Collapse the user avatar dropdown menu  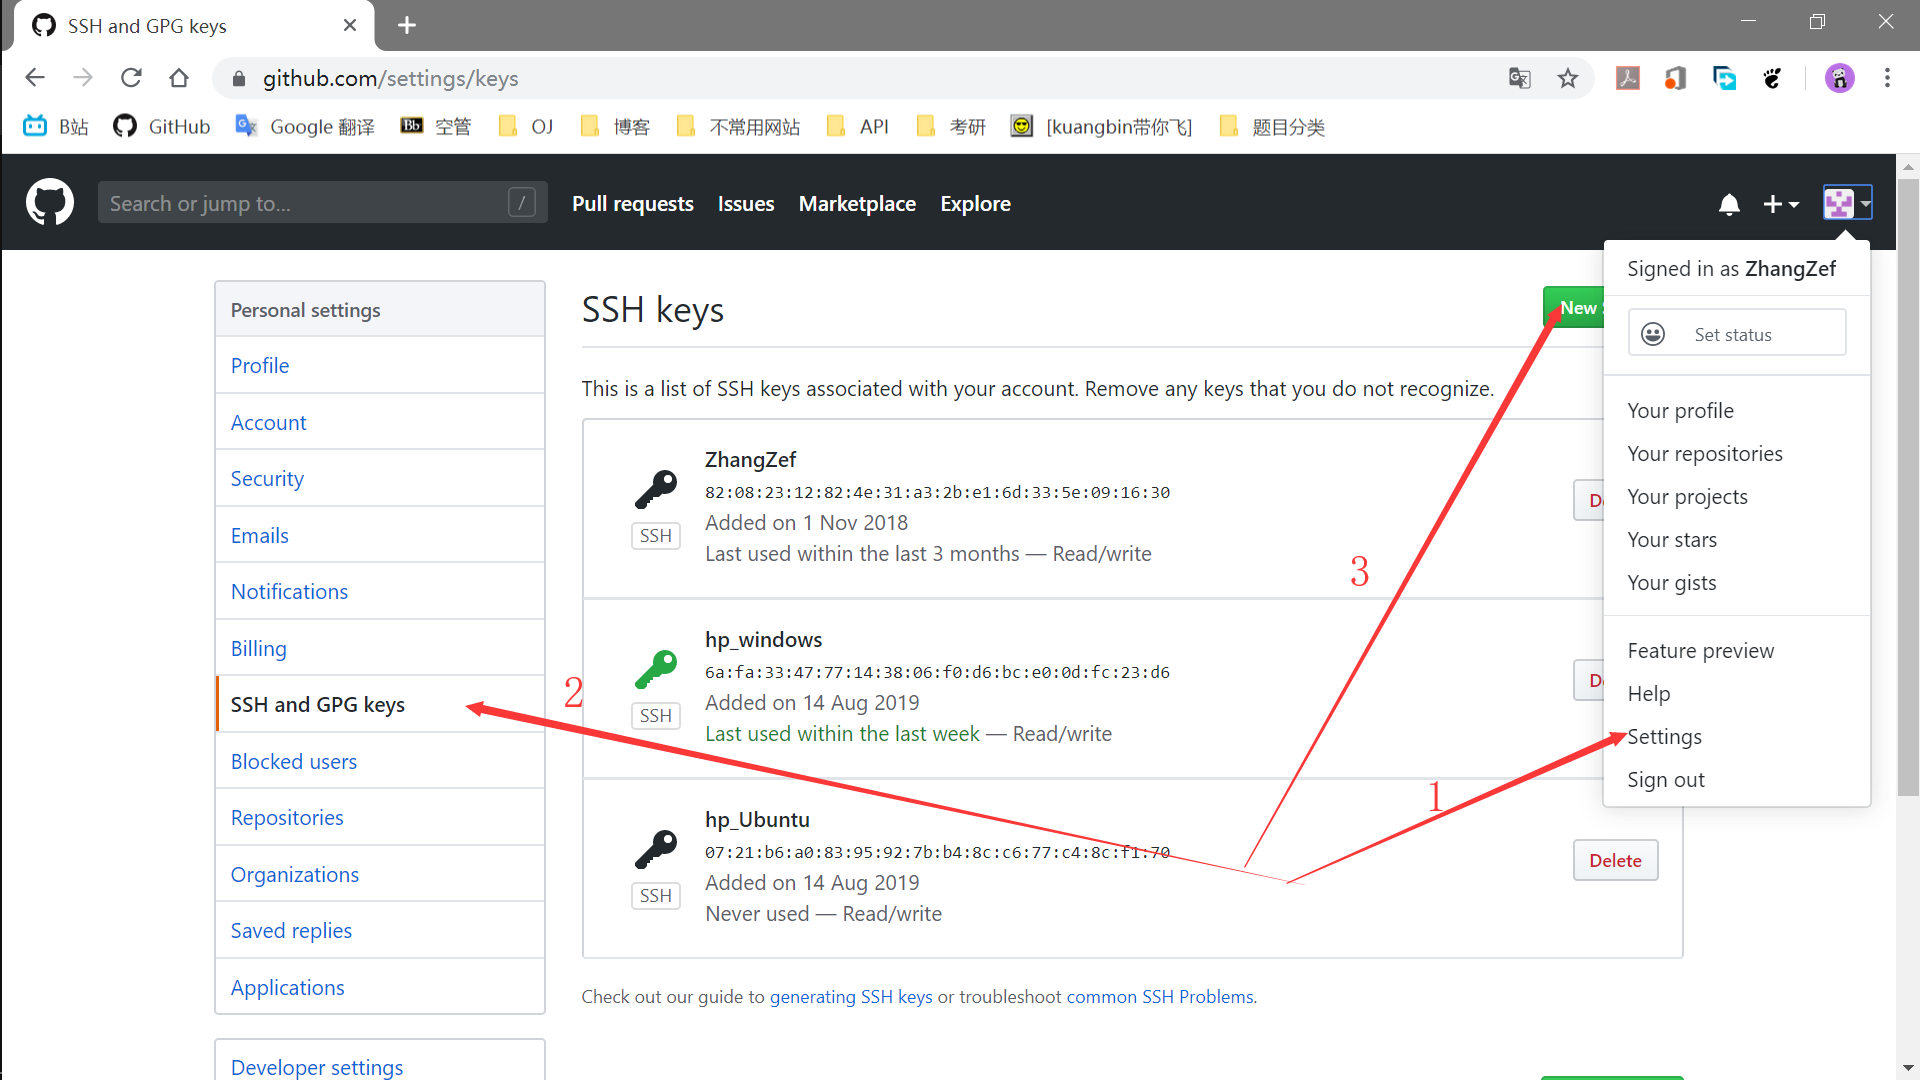click(x=1846, y=204)
